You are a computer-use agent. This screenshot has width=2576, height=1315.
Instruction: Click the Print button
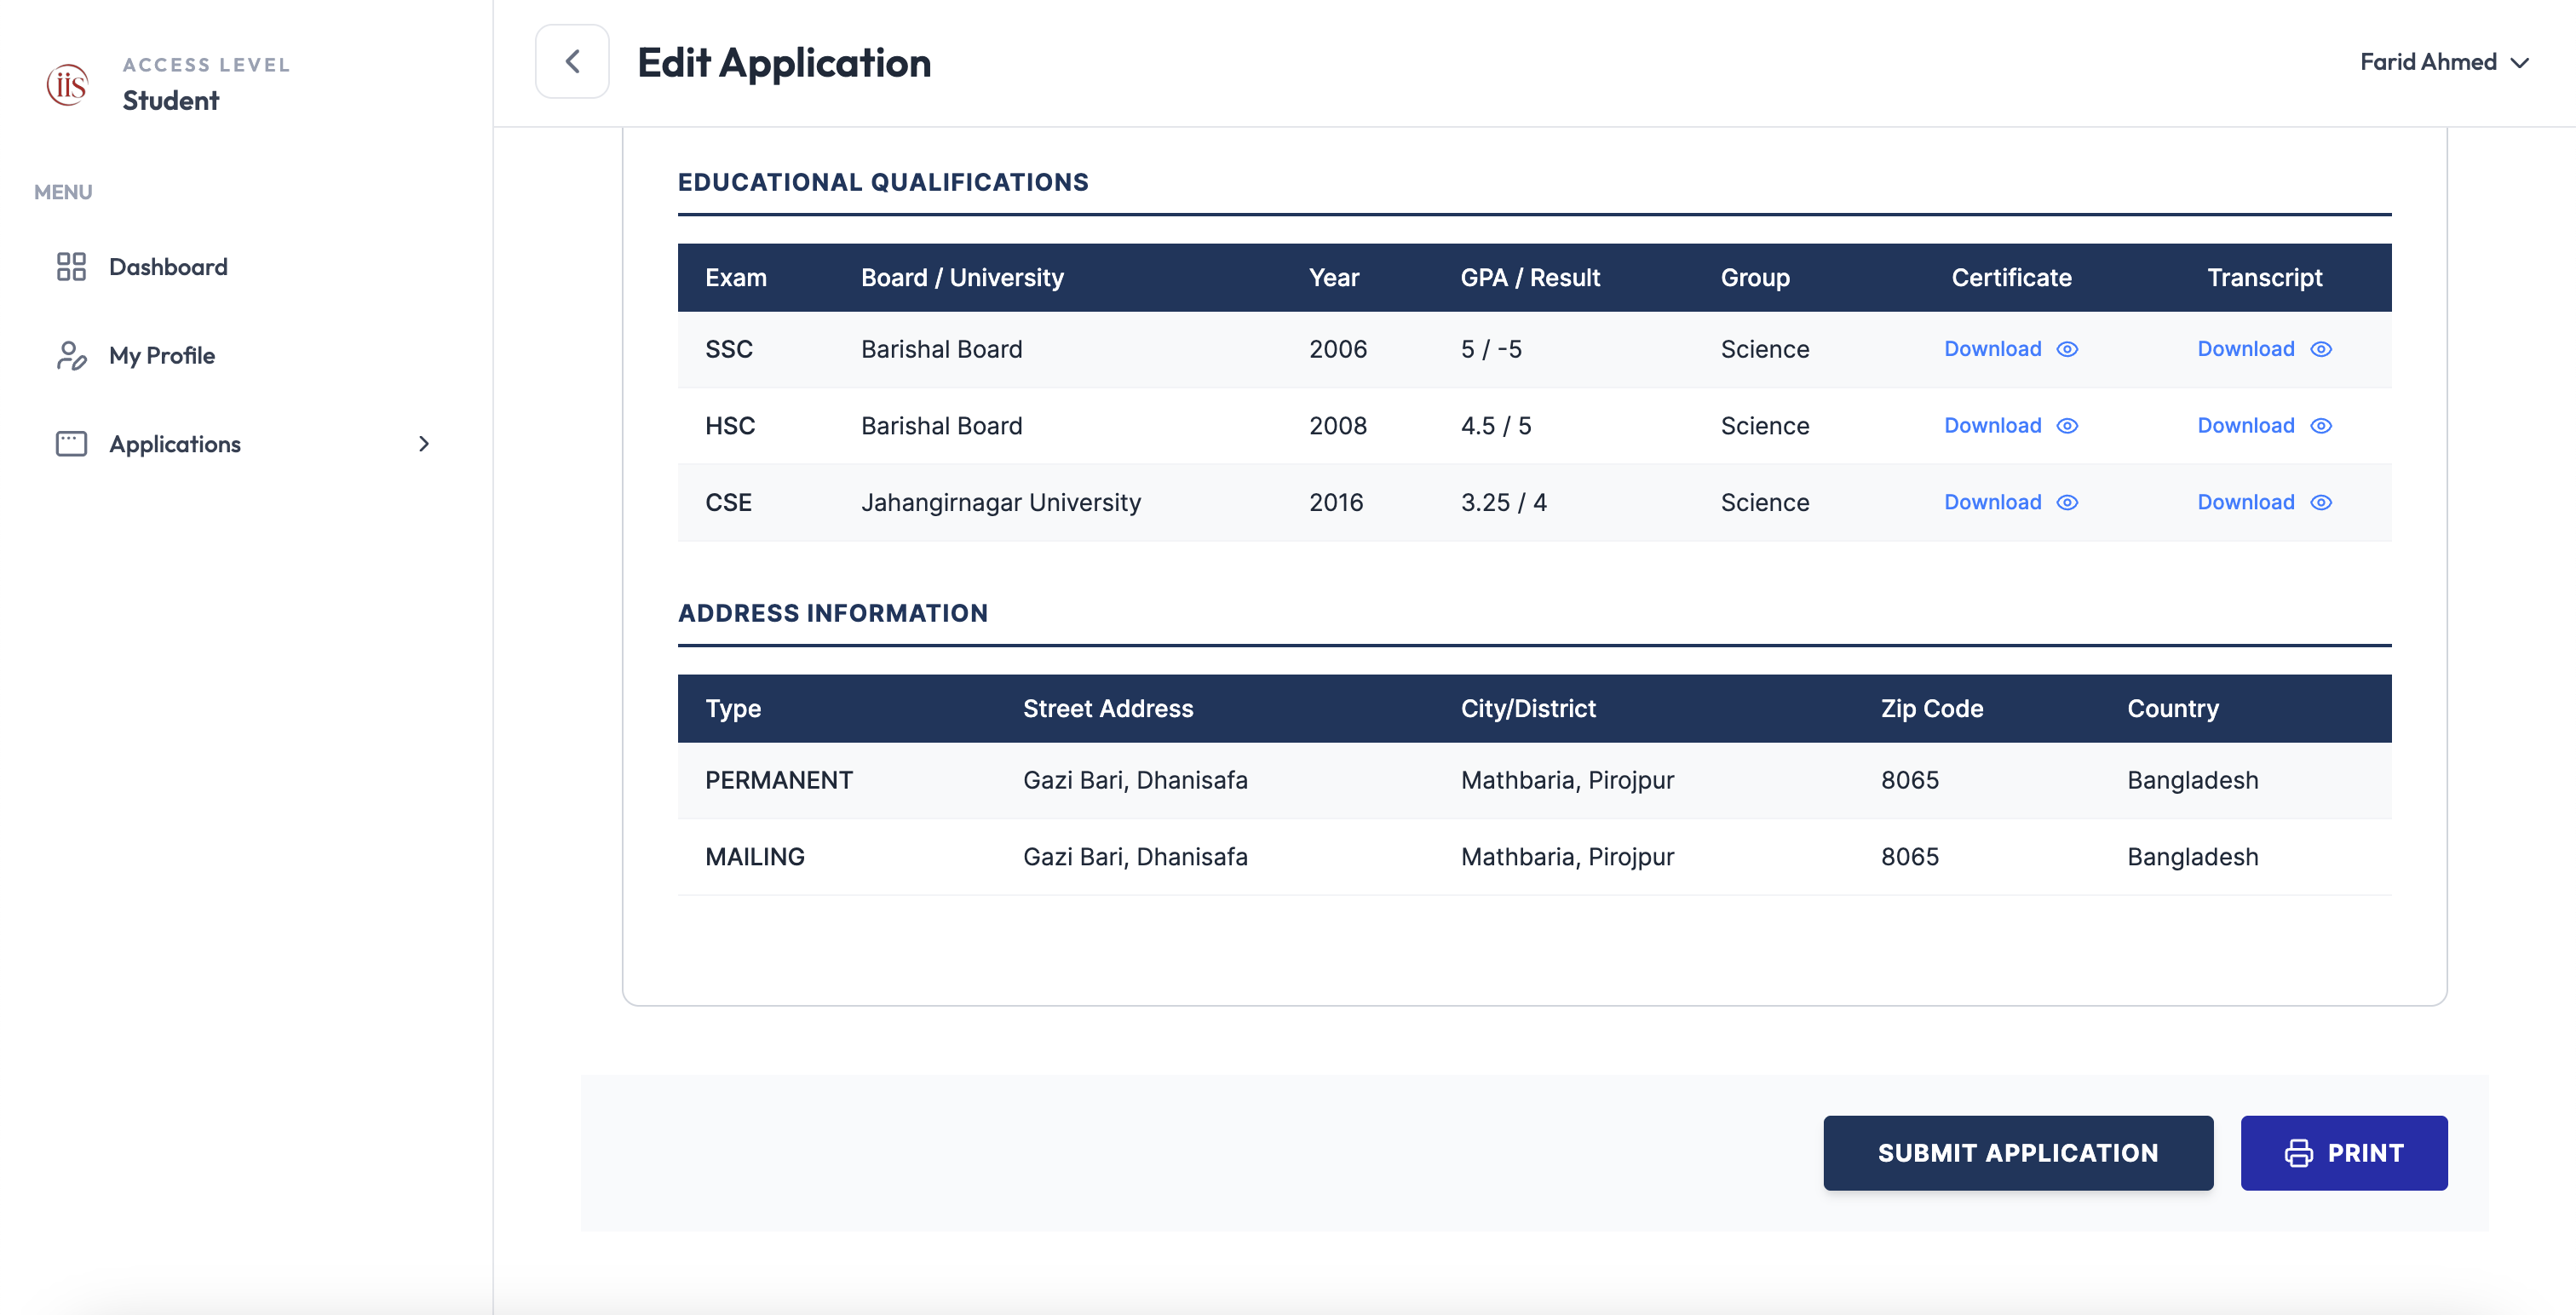(2343, 1153)
